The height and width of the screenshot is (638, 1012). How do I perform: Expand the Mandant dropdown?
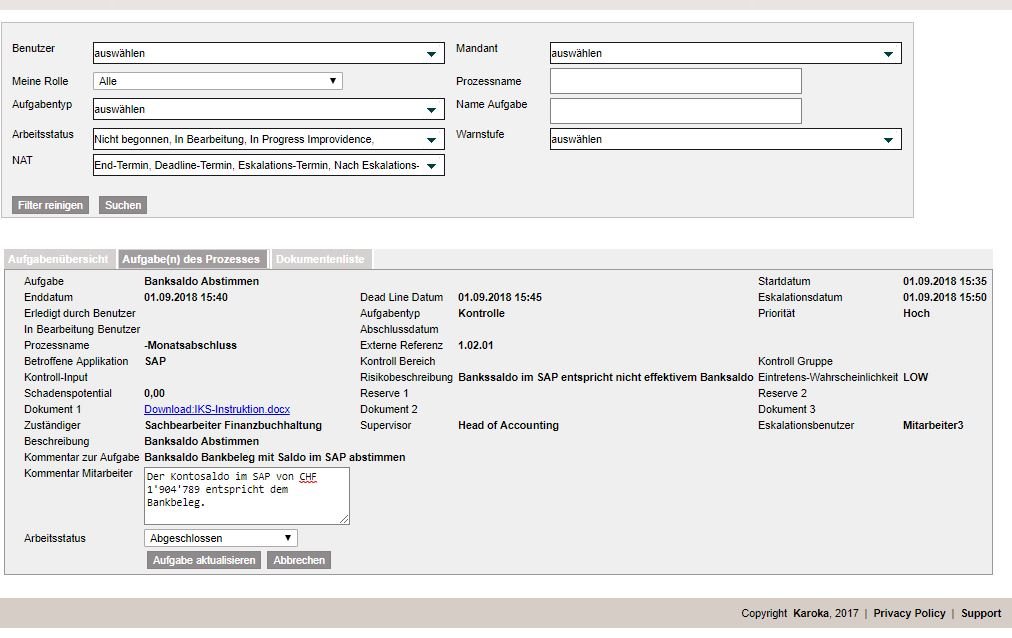(x=725, y=53)
